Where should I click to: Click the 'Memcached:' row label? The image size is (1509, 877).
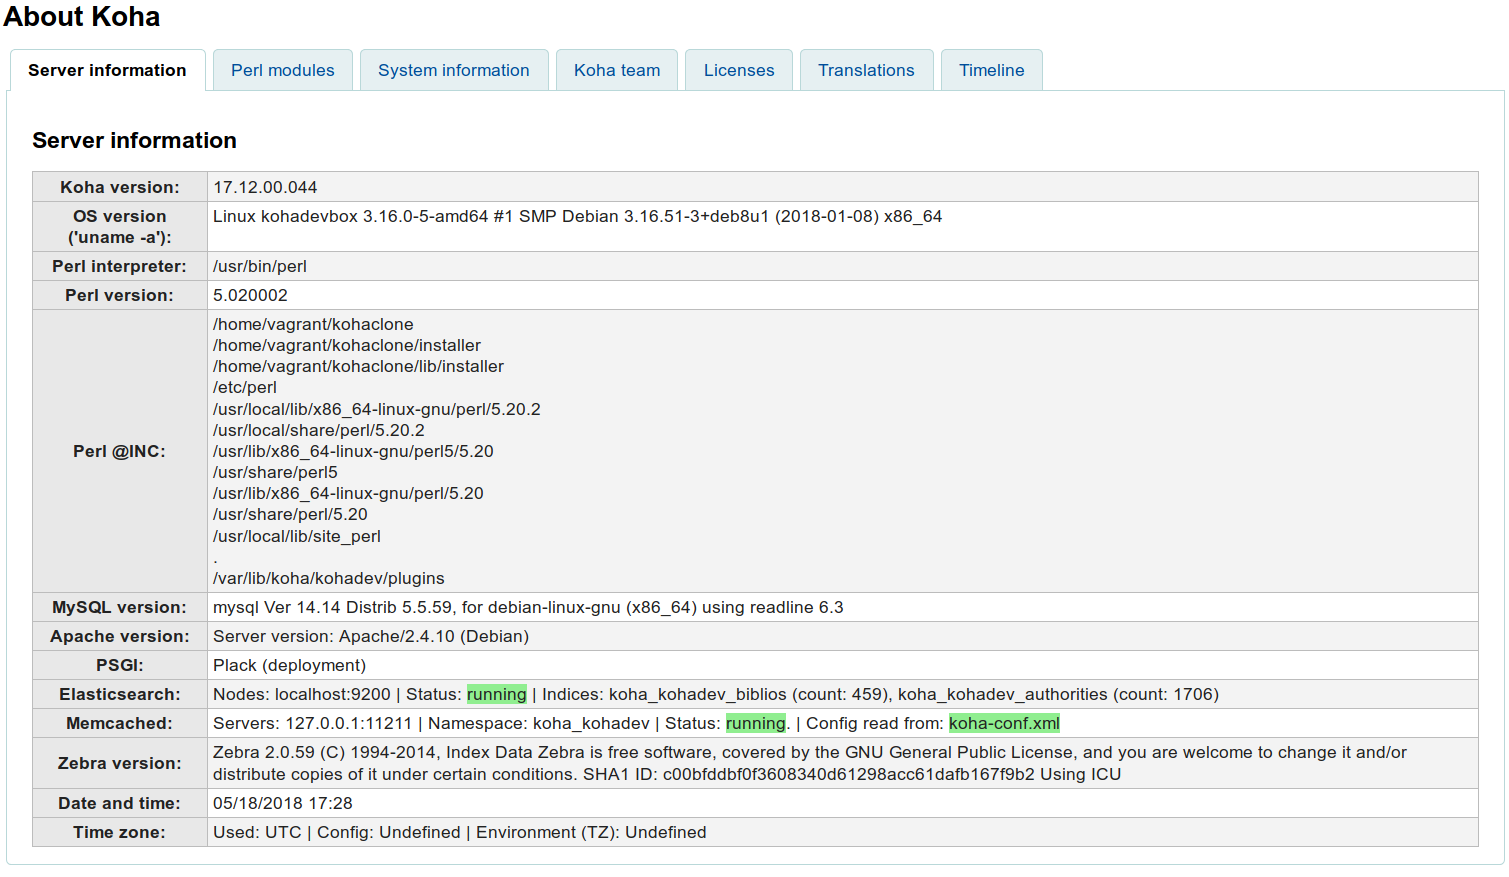pyautogui.click(x=120, y=723)
